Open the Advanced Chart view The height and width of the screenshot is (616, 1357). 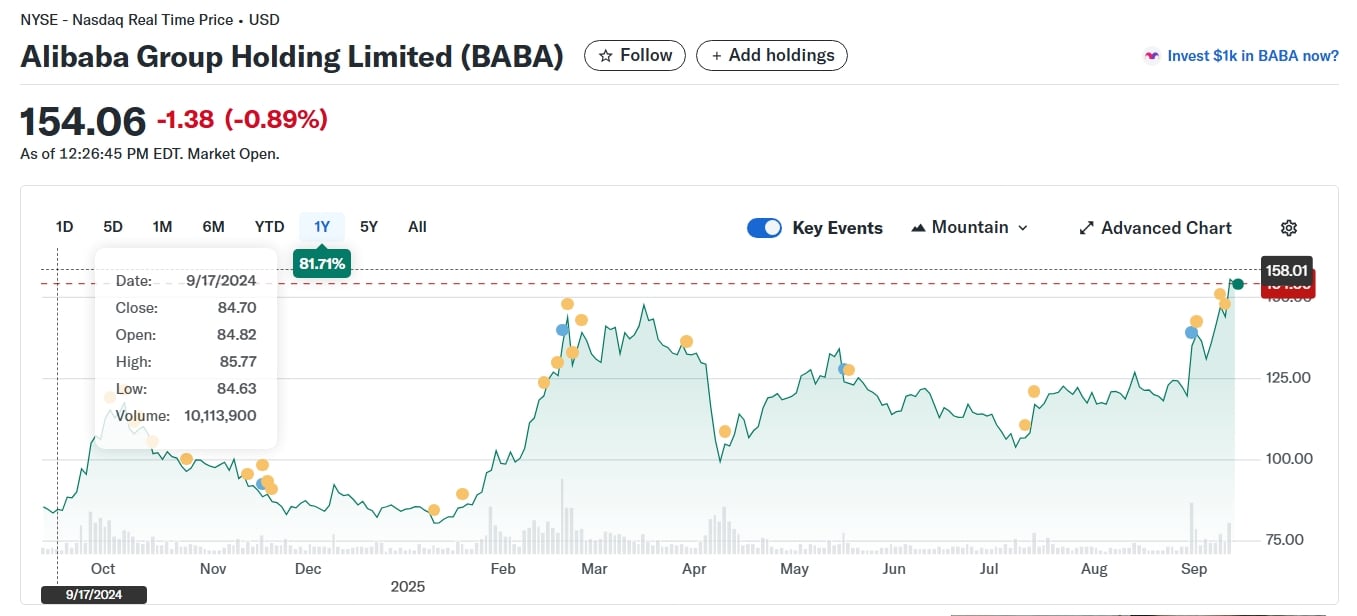point(1155,228)
